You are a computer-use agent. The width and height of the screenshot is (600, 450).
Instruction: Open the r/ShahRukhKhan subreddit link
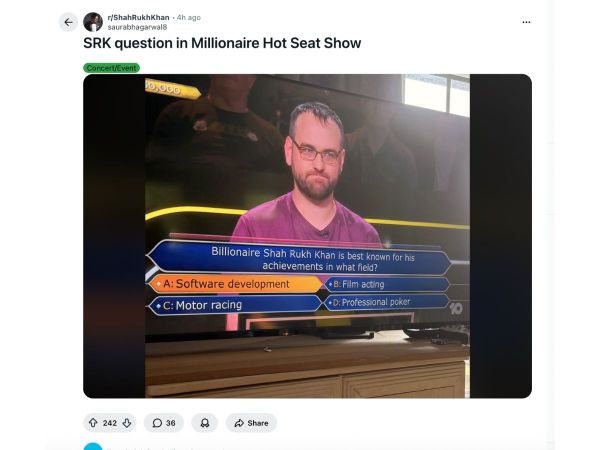point(138,17)
